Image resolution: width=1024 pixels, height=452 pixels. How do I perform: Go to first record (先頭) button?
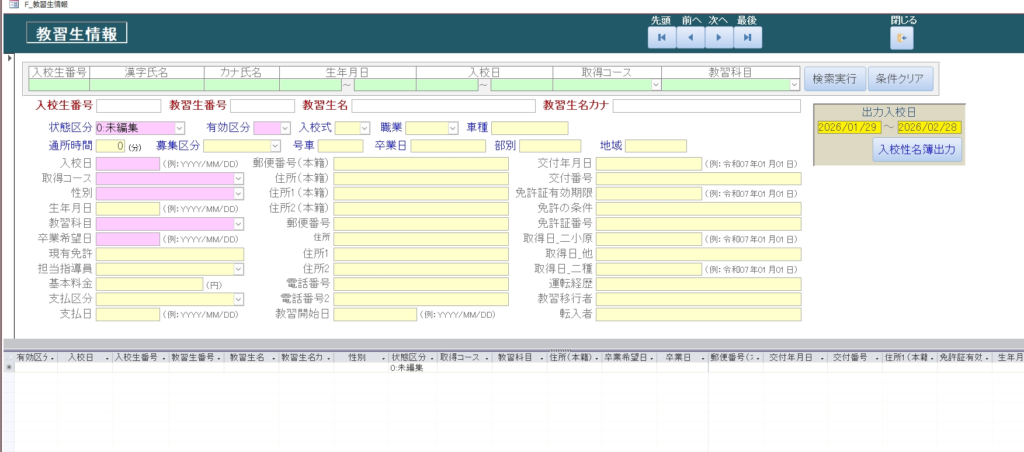pyautogui.click(x=662, y=38)
